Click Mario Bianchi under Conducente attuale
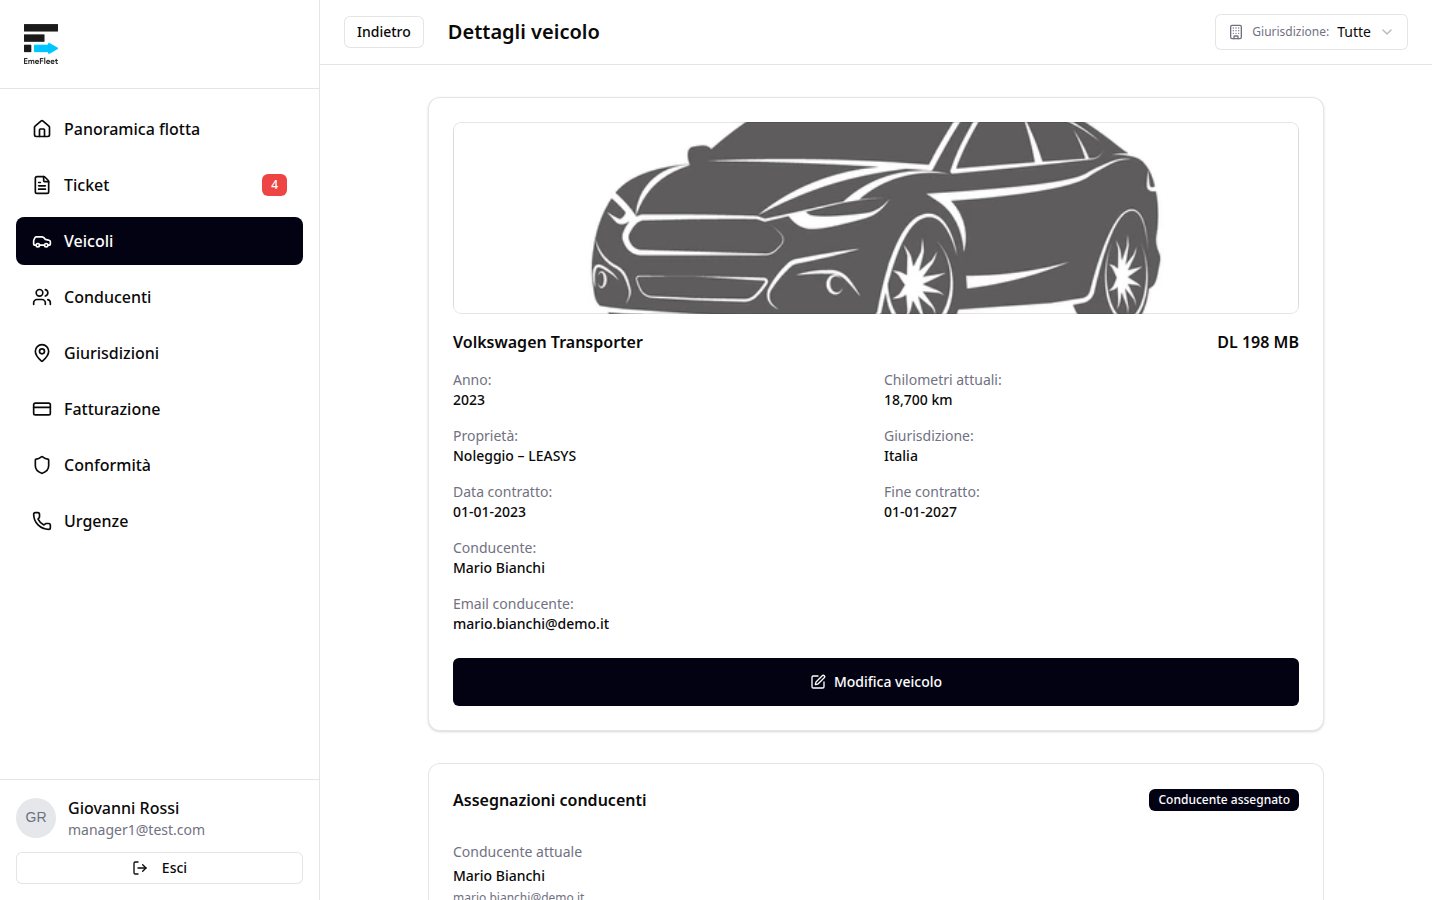 (499, 876)
